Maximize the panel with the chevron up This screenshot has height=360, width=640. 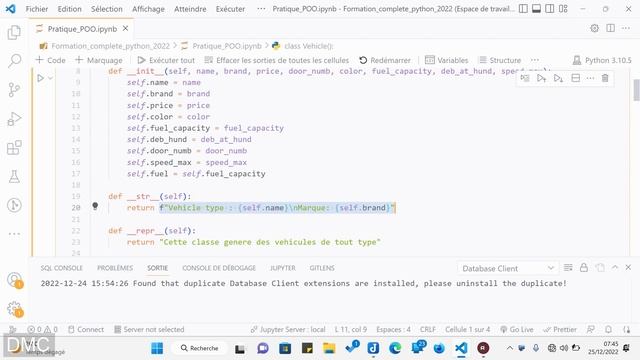coord(615,267)
